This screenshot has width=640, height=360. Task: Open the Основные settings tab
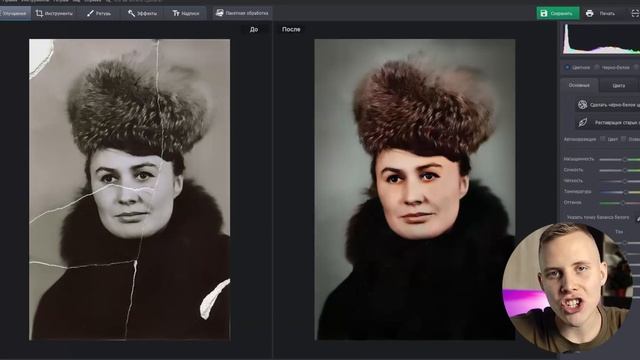point(579,85)
